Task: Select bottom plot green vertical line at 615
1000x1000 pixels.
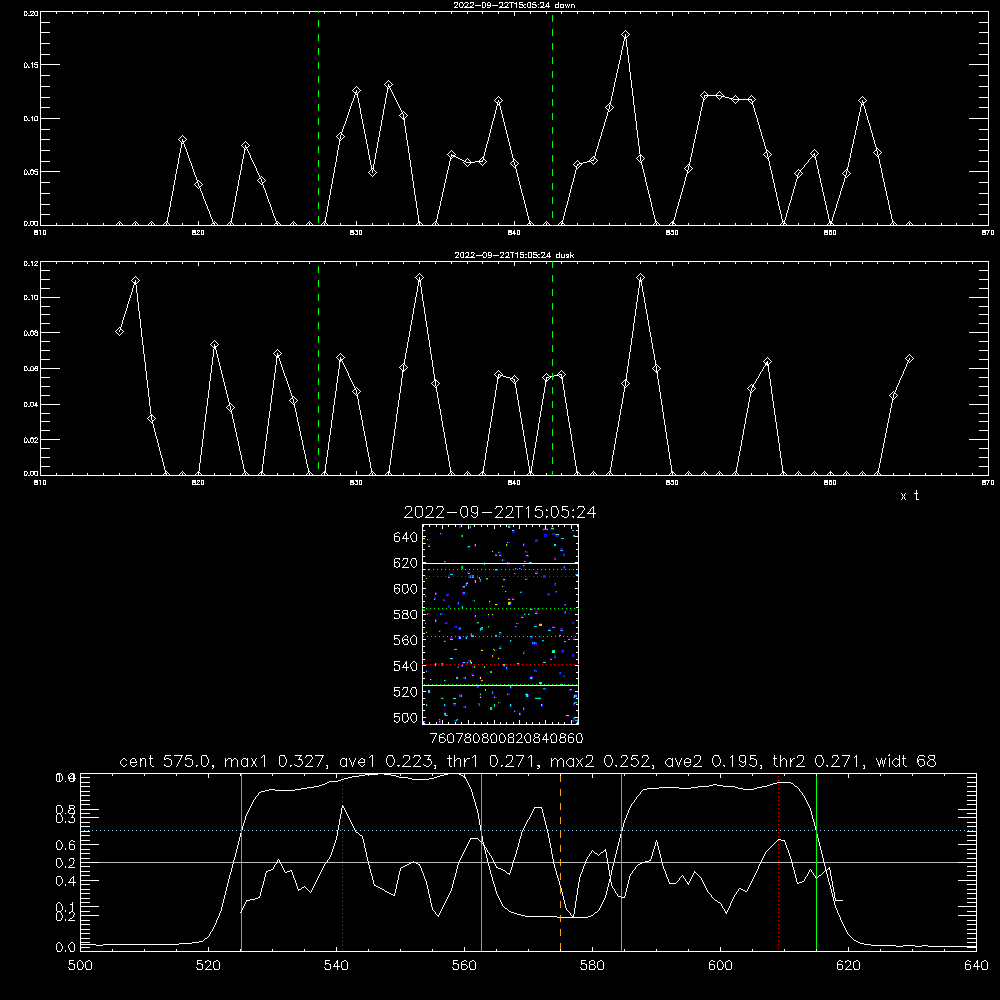Action: point(816,862)
